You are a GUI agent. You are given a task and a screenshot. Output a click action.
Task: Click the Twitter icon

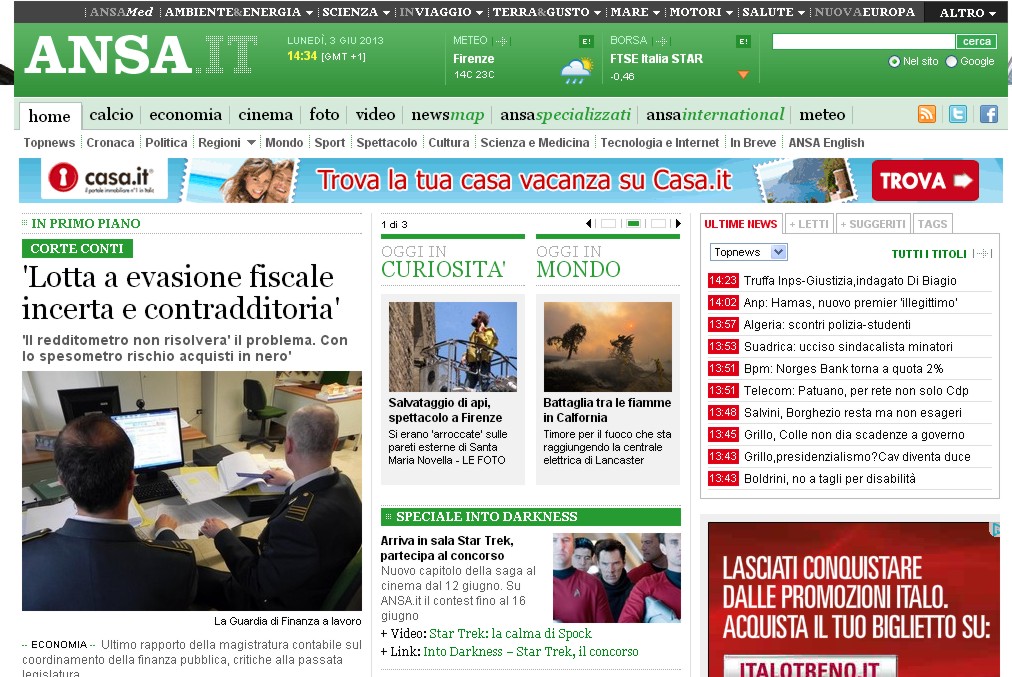click(958, 114)
